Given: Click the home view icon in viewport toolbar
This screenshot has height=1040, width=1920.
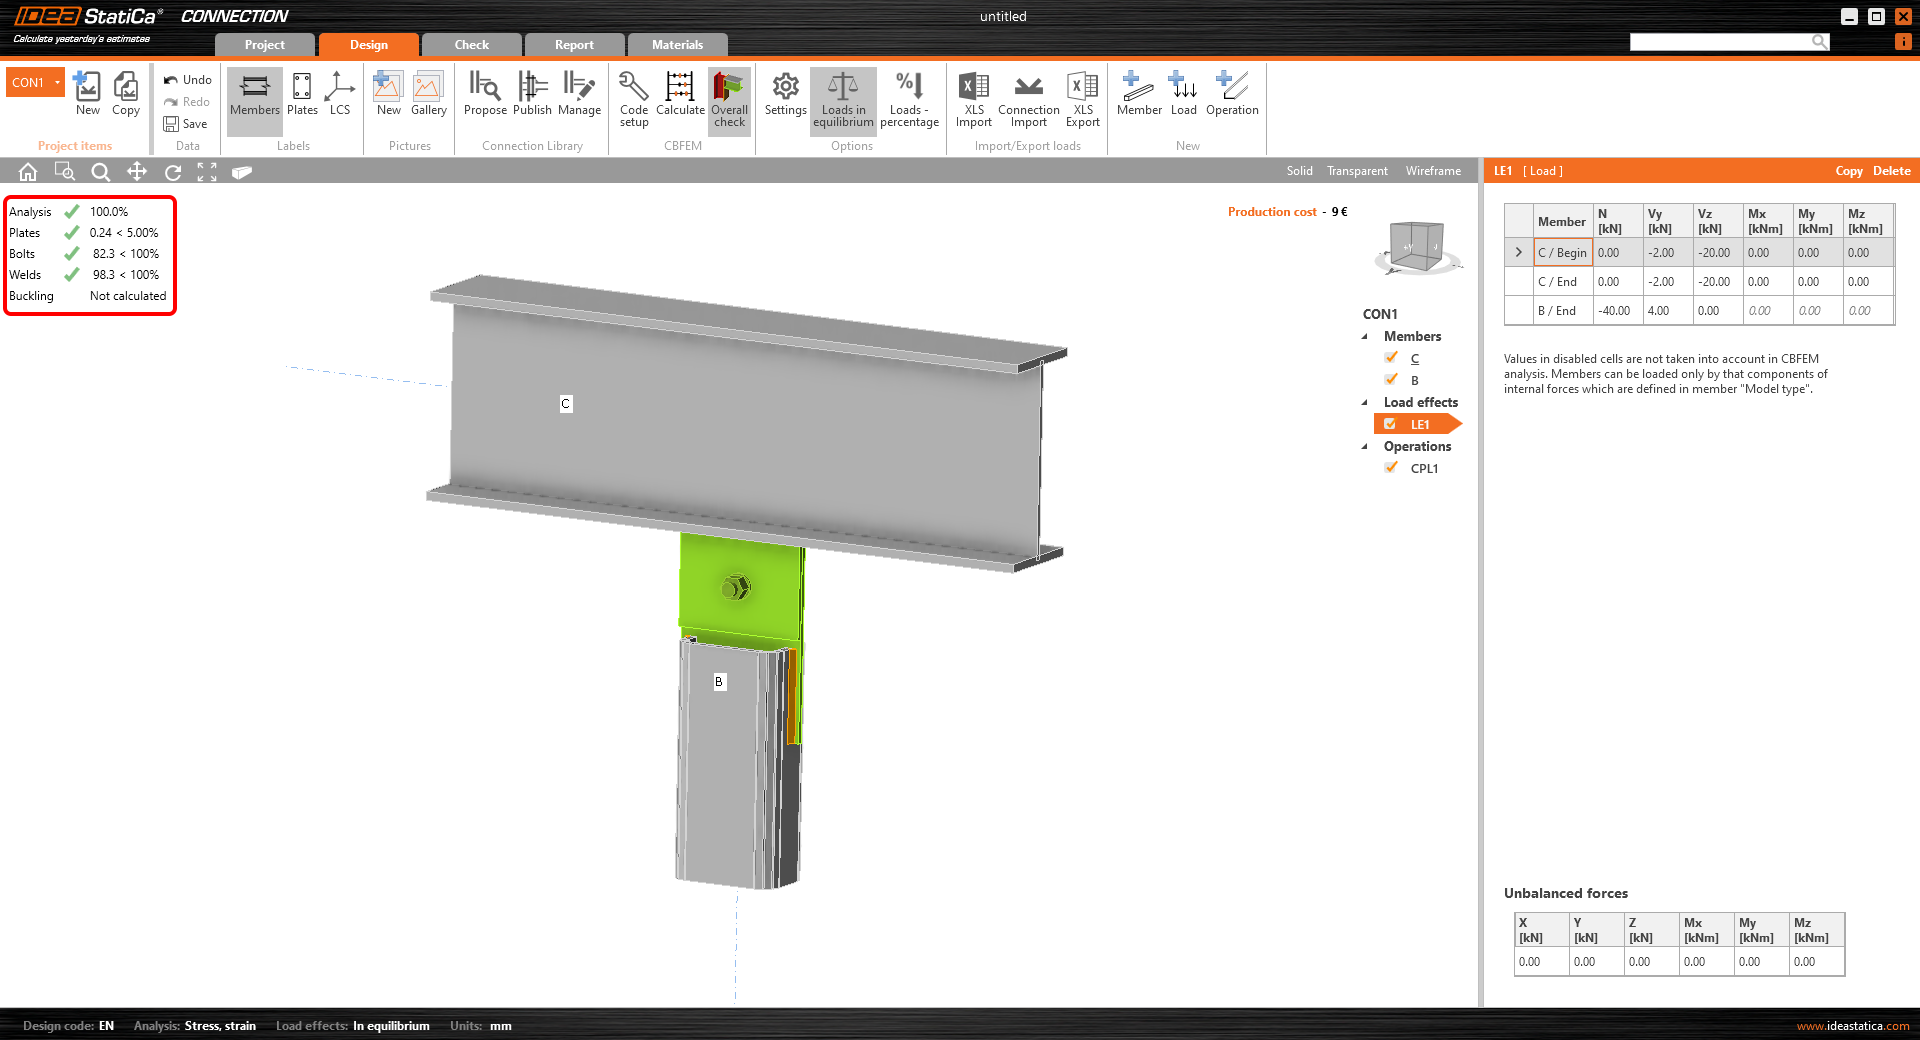Looking at the screenshot, I should point(28,172).
